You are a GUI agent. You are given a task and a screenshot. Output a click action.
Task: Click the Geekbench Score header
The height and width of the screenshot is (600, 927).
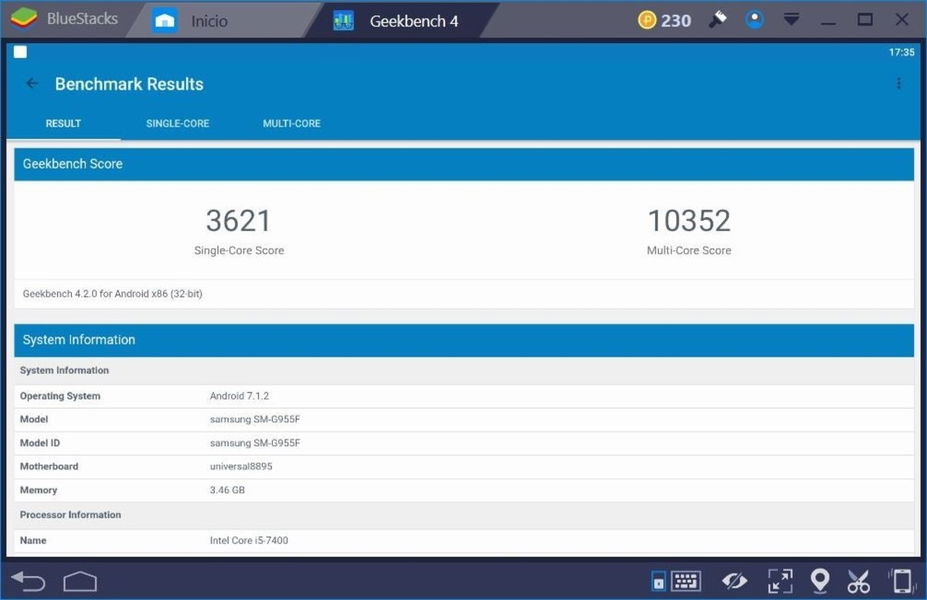click(x=464, y=164)
